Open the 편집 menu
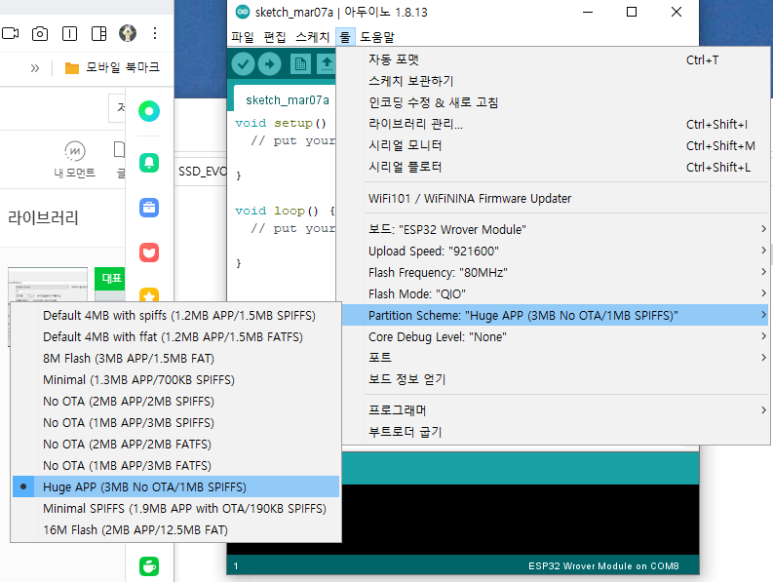The image size is (773, 582). click(x=275, y=37)
